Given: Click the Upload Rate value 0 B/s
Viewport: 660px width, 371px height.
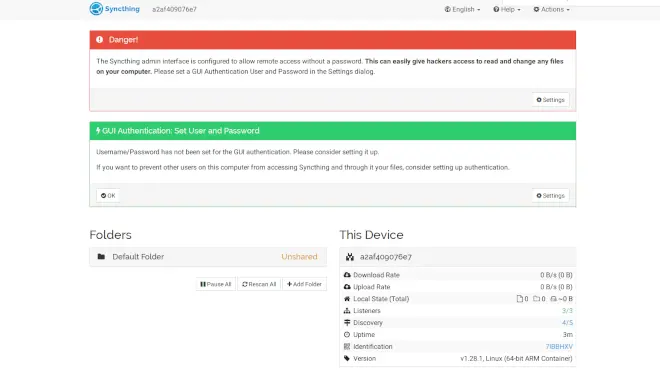Looking at the screenshot, I should tap(556, 287).
